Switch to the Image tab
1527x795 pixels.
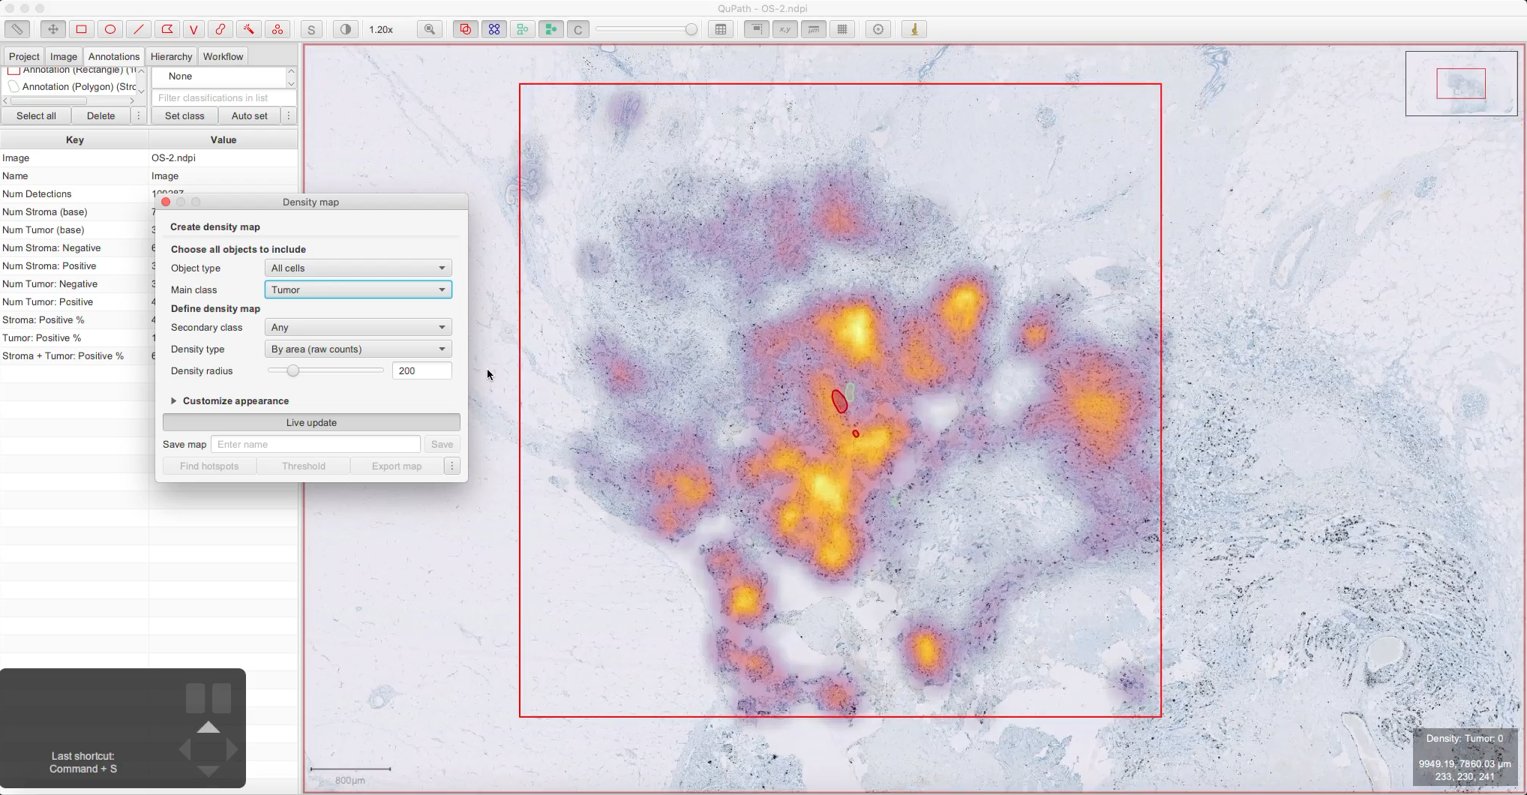coord(63,56)
